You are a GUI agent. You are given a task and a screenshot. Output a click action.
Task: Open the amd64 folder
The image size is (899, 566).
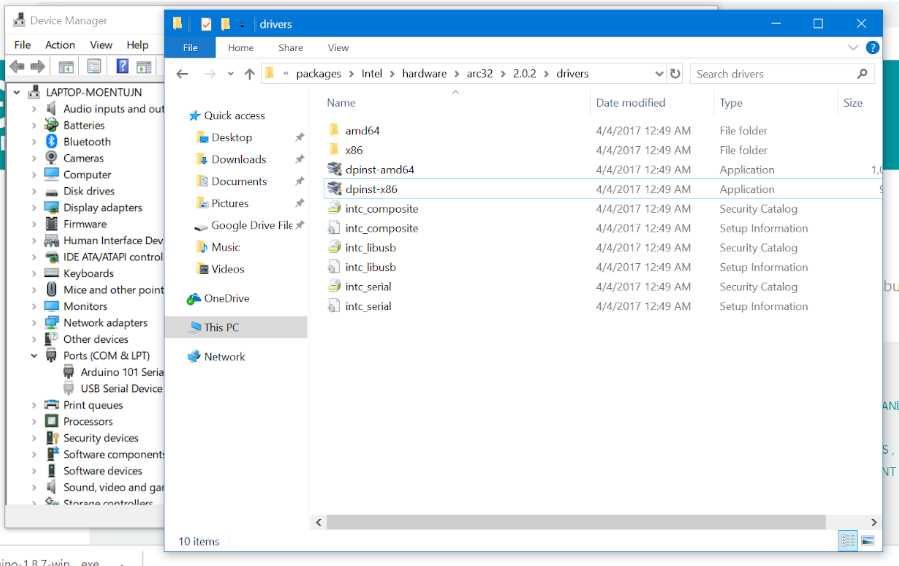tap(362, 131)
